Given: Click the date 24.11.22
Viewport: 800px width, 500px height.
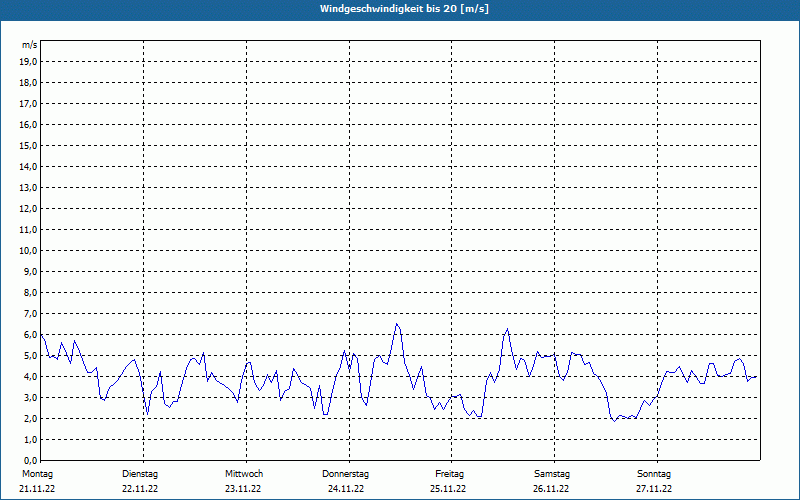Looking at the screenshot, I should tap(346, 489).
